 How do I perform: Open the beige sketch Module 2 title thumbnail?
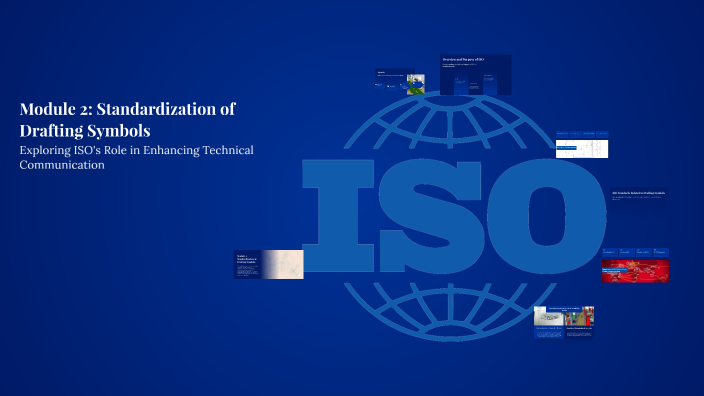point(268,264)
